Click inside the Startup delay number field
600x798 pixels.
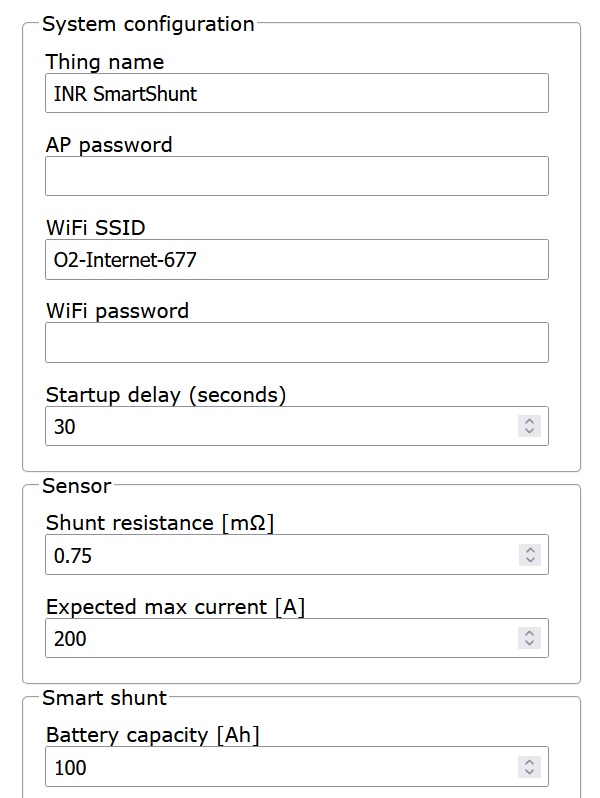280,426
